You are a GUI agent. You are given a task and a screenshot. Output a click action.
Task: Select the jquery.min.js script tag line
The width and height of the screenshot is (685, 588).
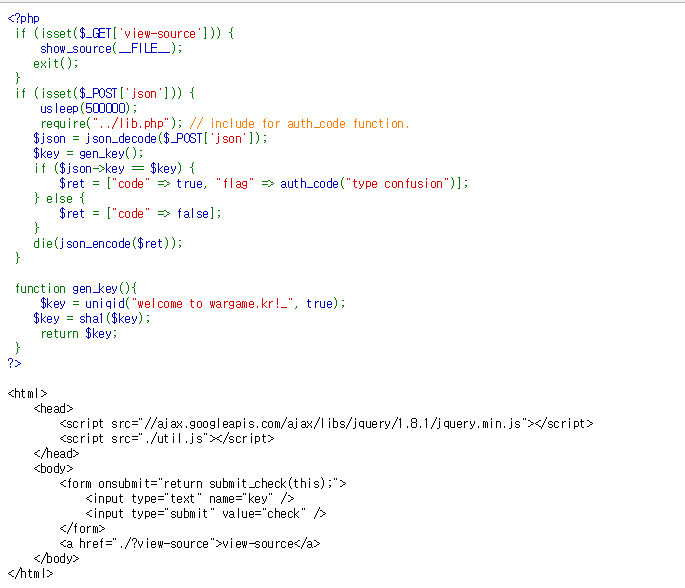(x=326, y=423)
